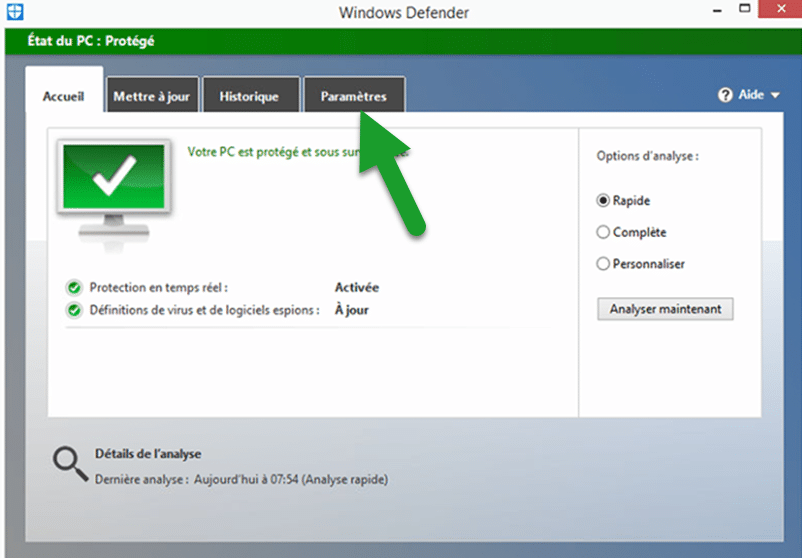The image size is (802, 558).
Task: Click the "Options d'analyse" label
Action: [648, 156]
